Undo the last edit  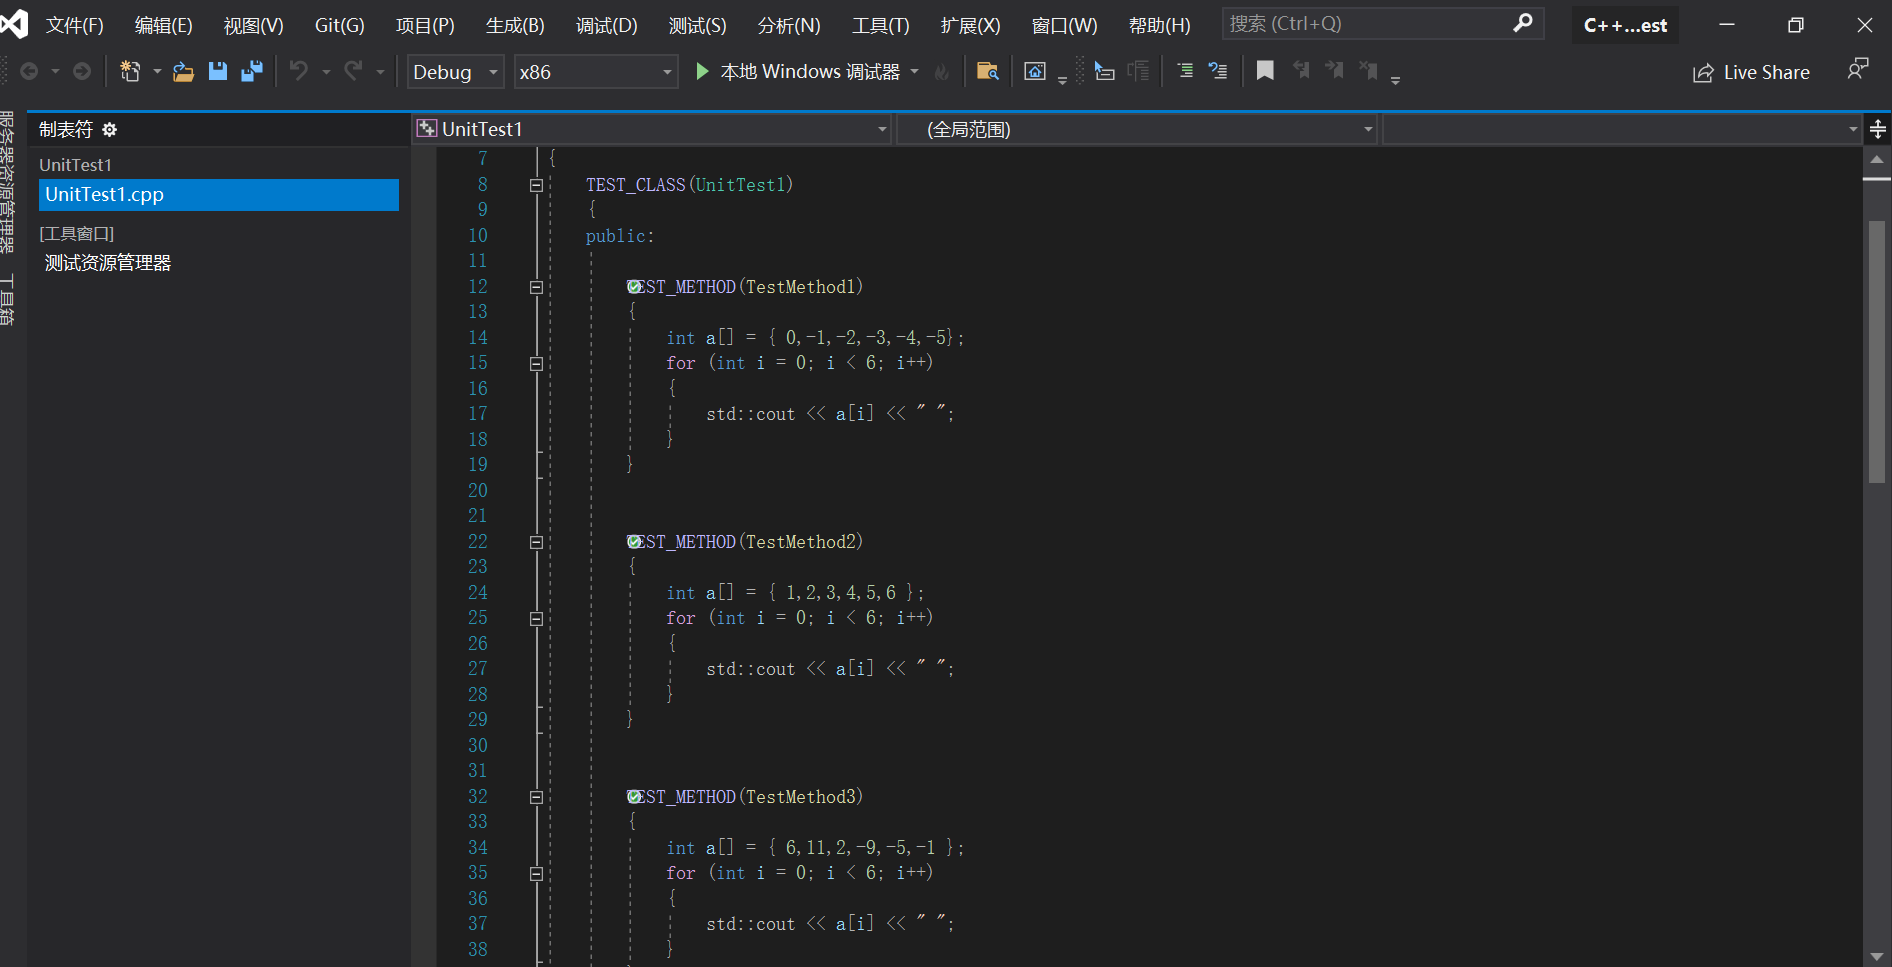coord(298,71)
